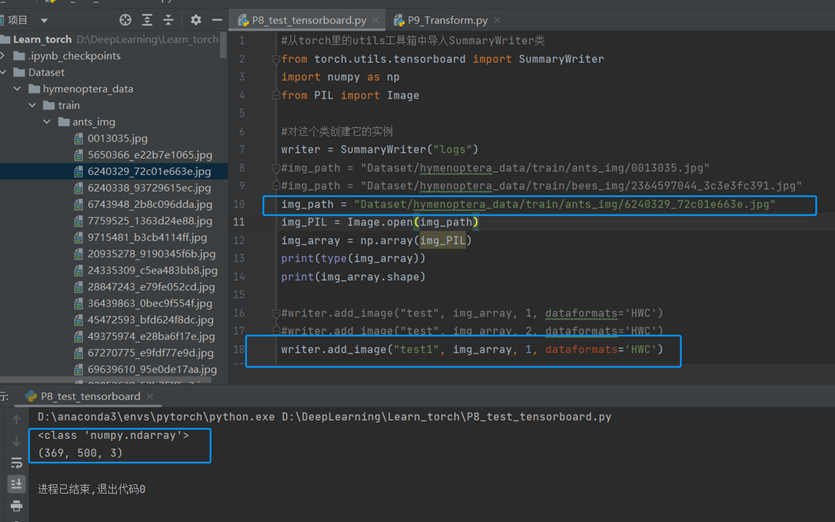The height and width of the screenshot is (522, 835).
Task: Click the Python icon on P9_Transform.py tab
Action: (x=399, y=20)
